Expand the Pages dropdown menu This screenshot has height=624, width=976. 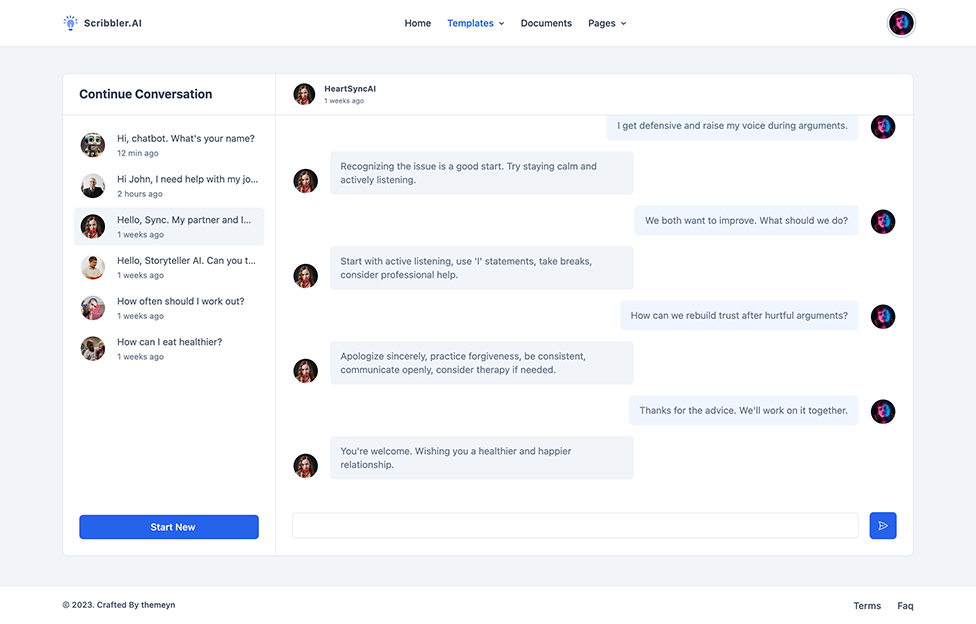(x=607, y=23)
